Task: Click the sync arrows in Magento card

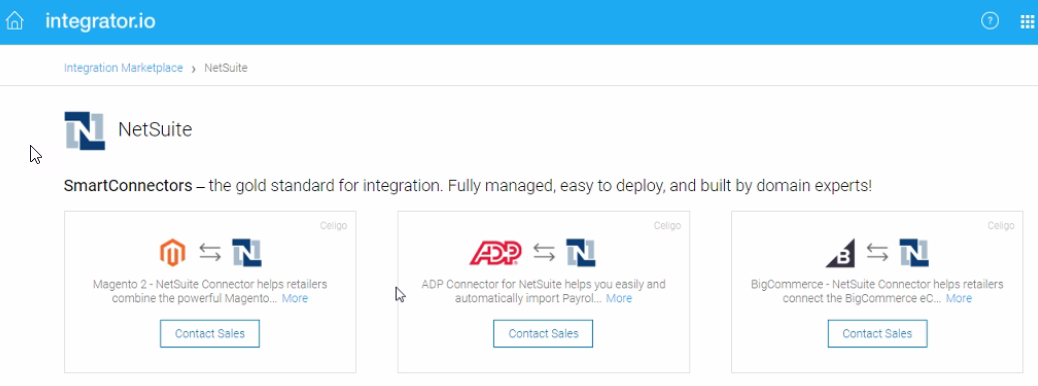Action: tap(210, 253)
